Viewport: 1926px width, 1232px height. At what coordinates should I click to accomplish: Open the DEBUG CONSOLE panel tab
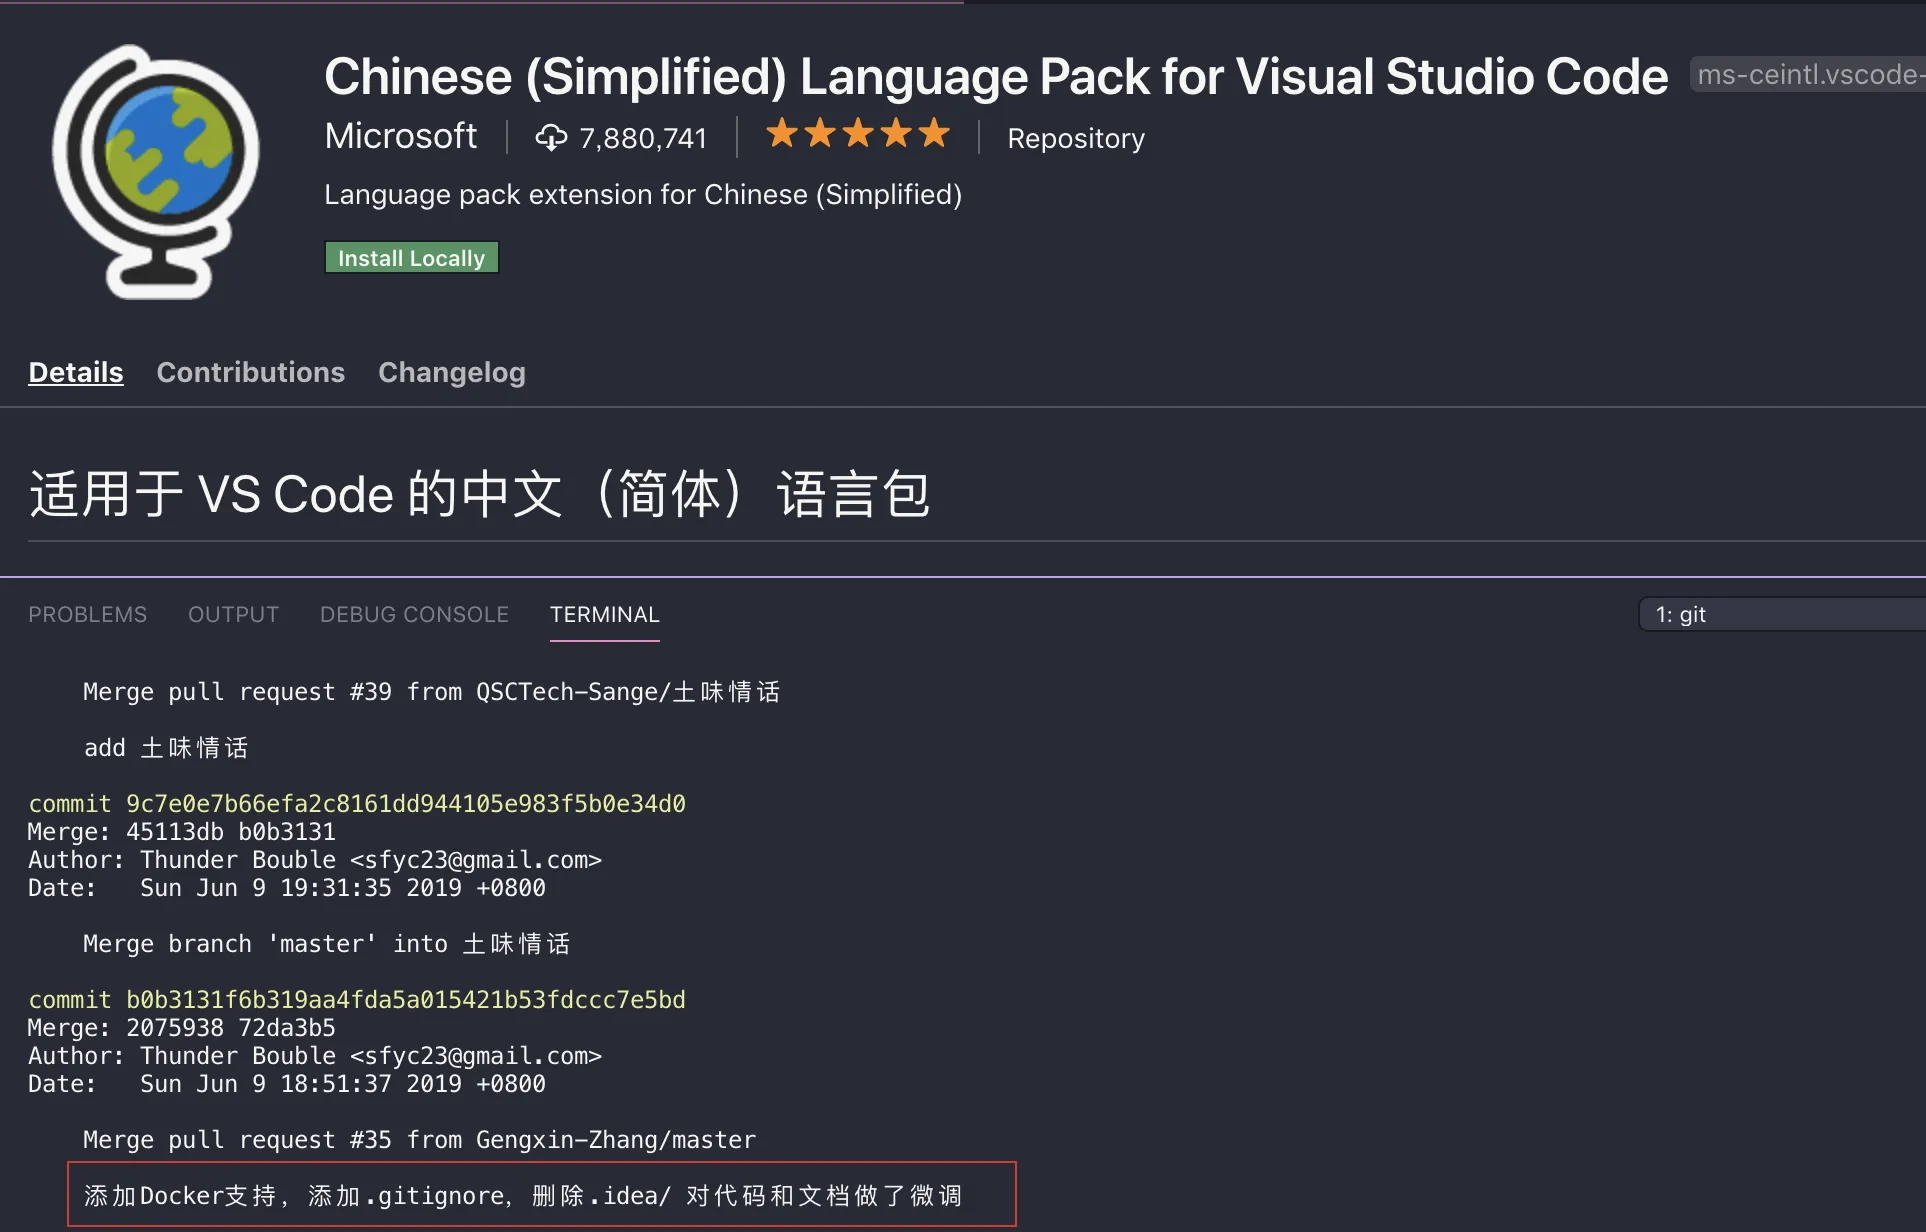(414, 614)
